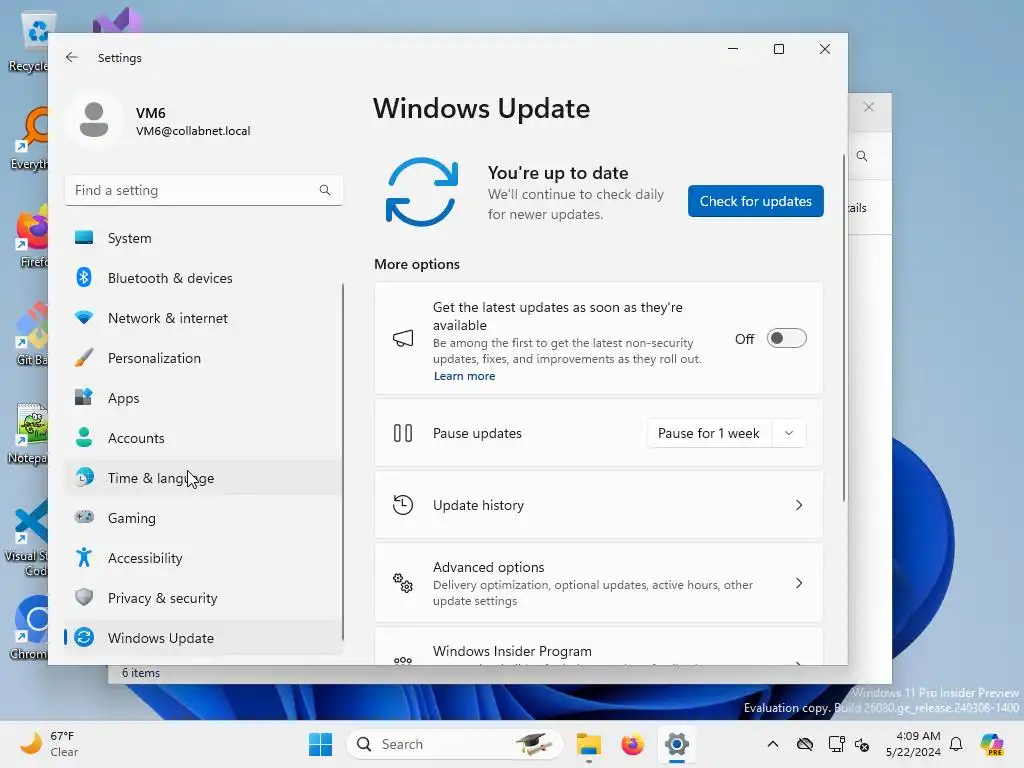
Task: Click the Personalization brush icon
Action: 84,358
